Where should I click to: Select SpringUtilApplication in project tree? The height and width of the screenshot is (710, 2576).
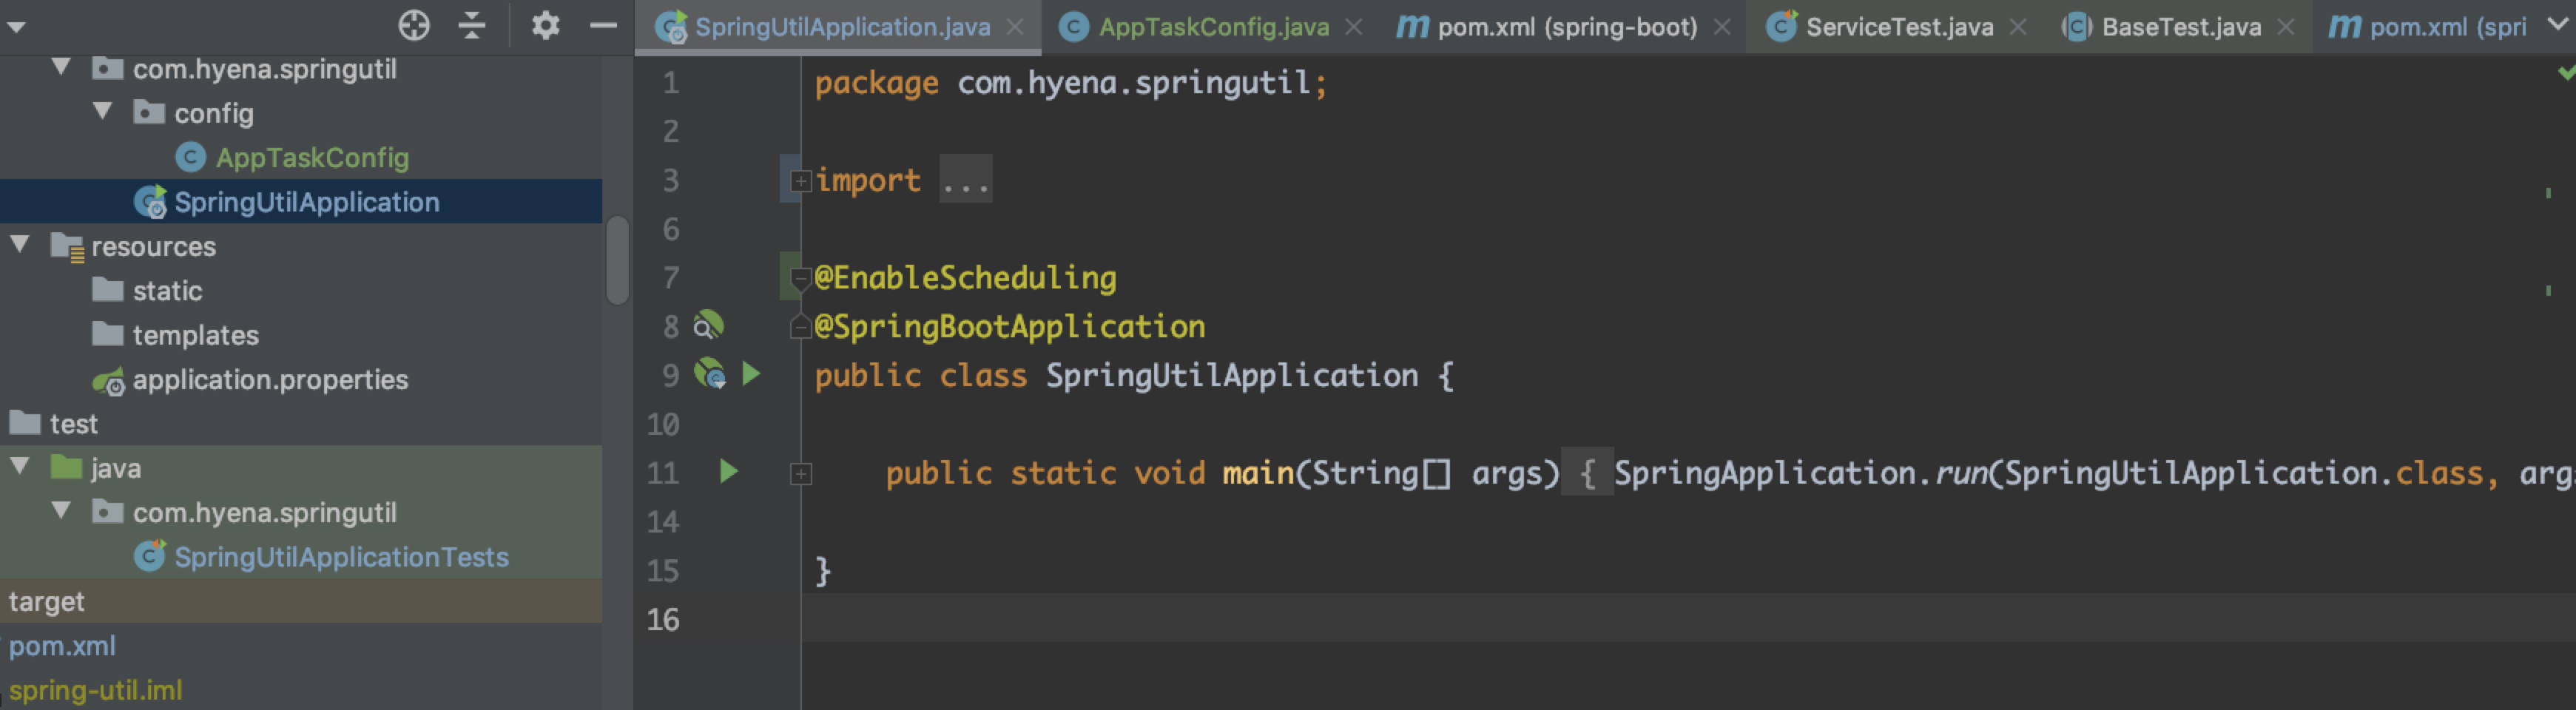pos(306,201)
